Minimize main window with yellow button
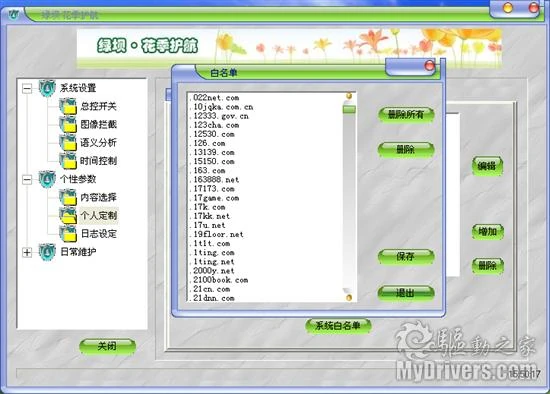 pos(508,8)
